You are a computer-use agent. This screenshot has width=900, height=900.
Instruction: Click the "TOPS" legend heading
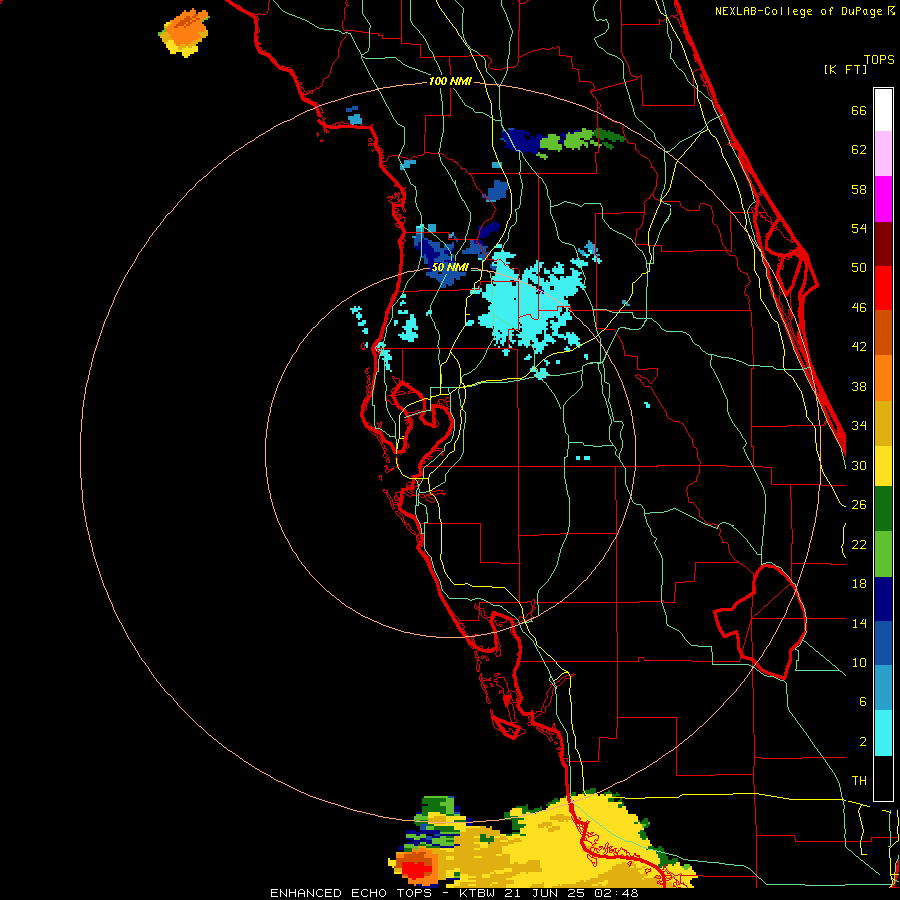(879, 60)
